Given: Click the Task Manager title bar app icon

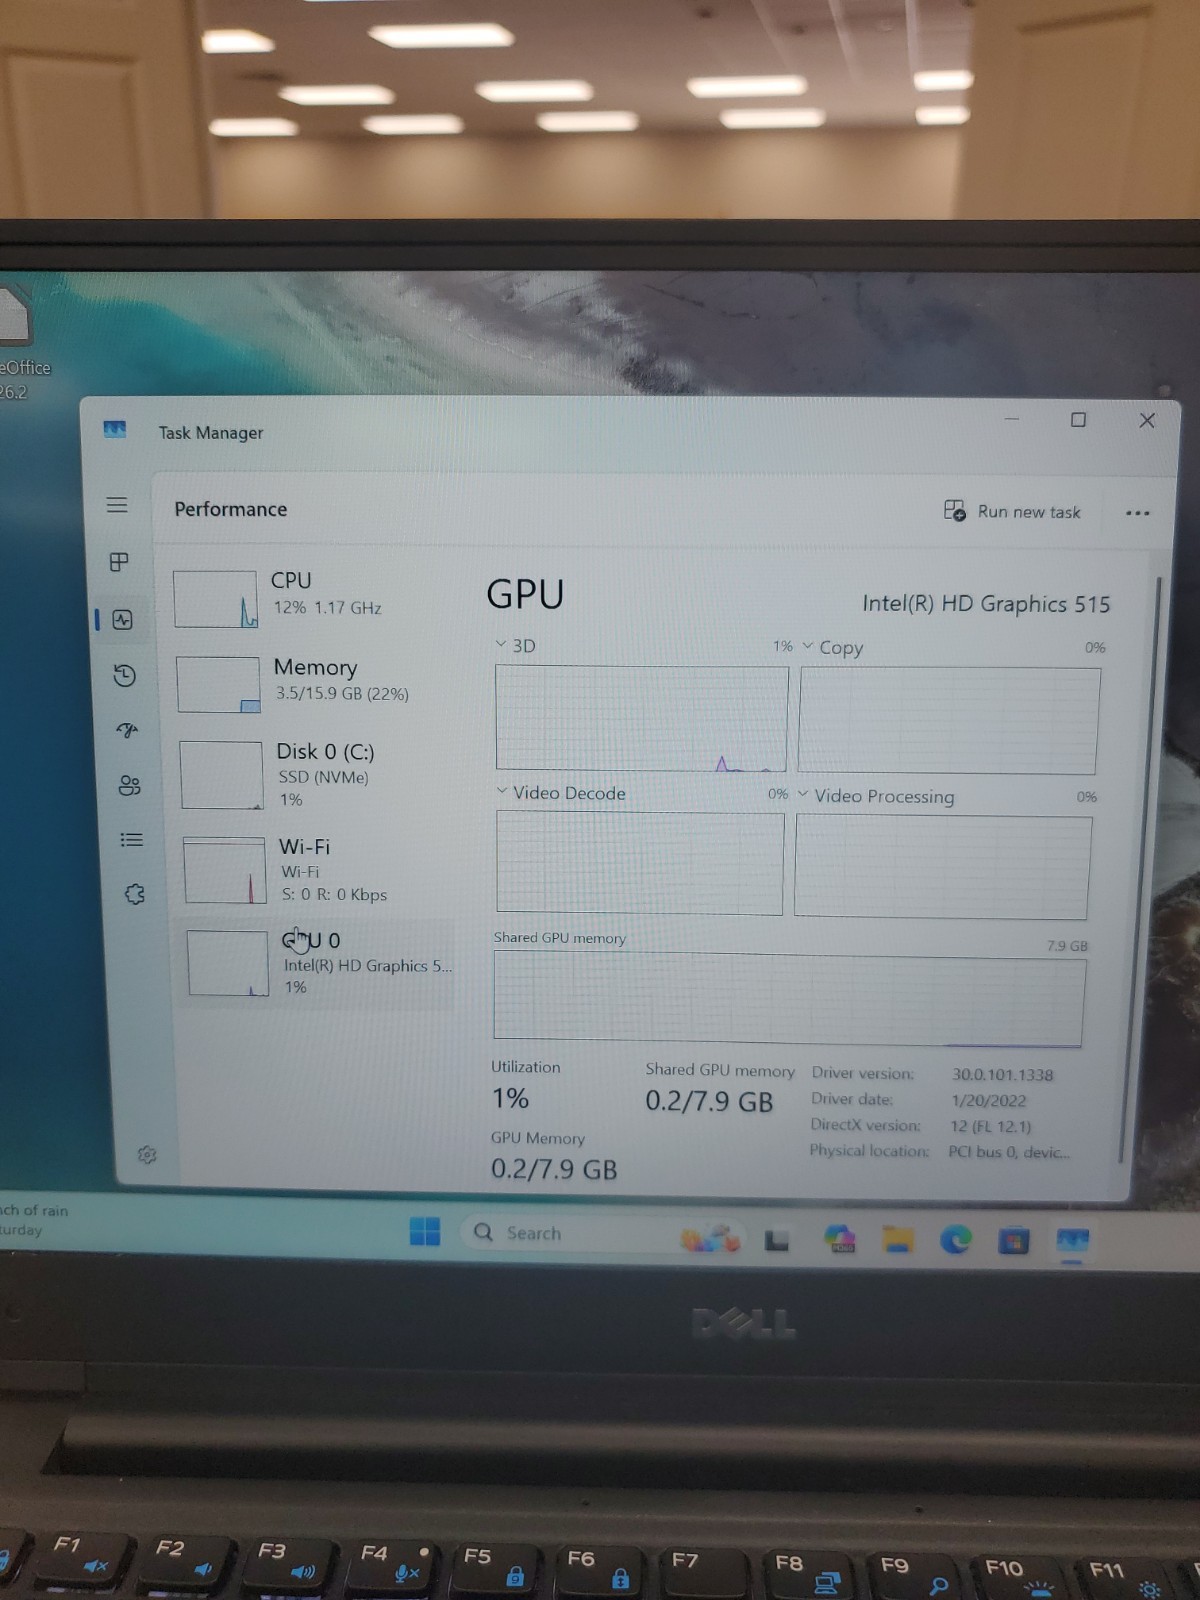Looking at the screenshot, I should click(x=115, y=430).
